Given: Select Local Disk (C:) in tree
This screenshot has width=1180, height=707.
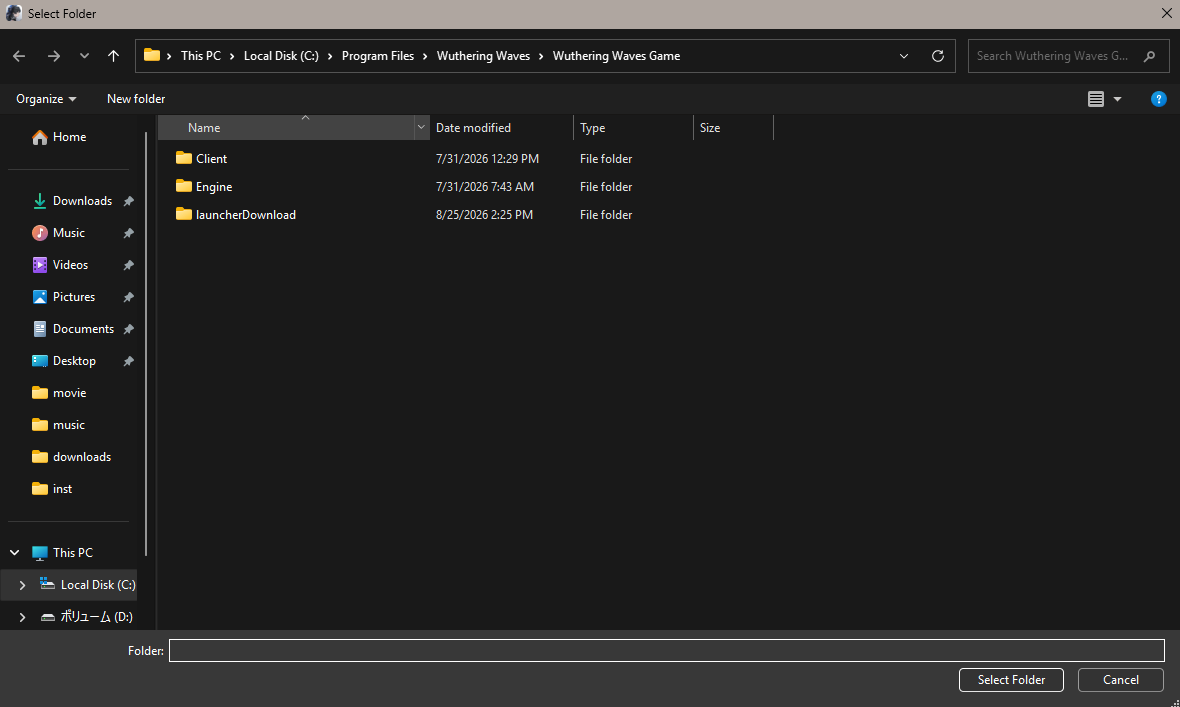Looking at the screenshot, I should click(87, 584).
